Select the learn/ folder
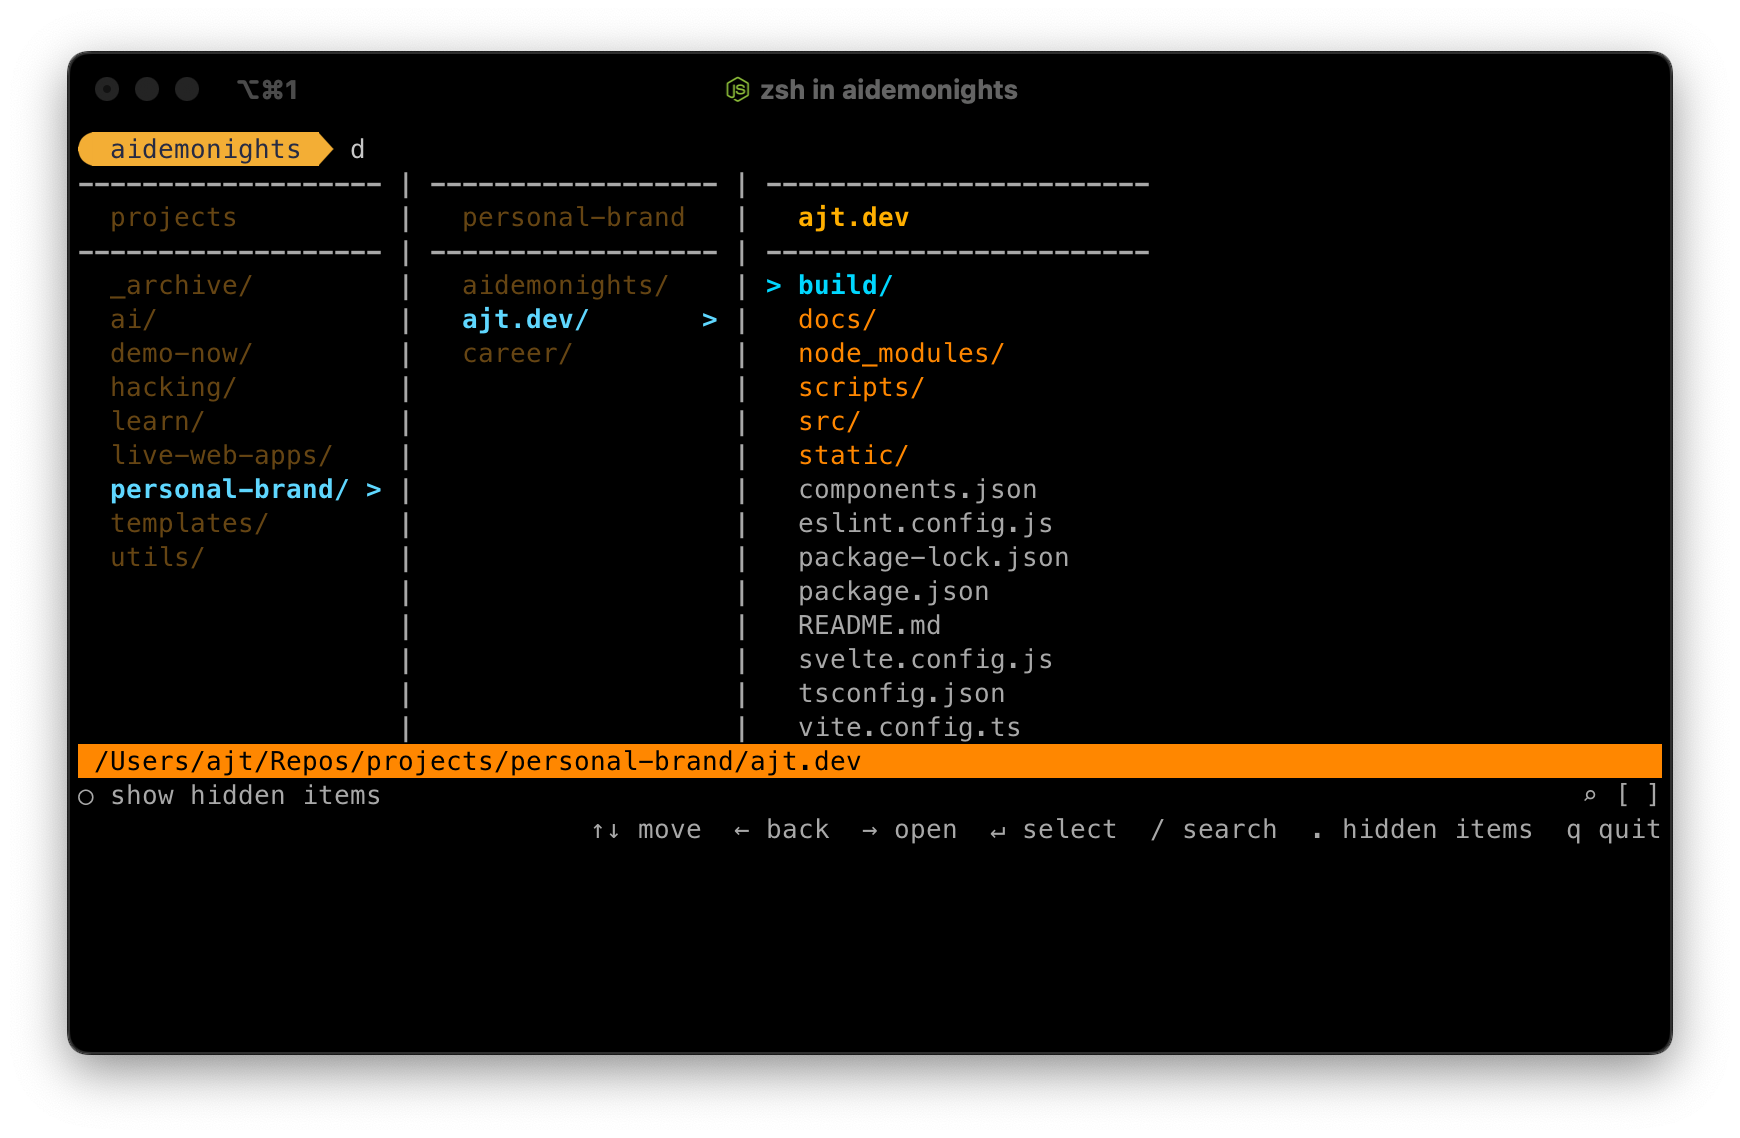This screenshot has height=1138, width=1740. (x=157, y=422)
